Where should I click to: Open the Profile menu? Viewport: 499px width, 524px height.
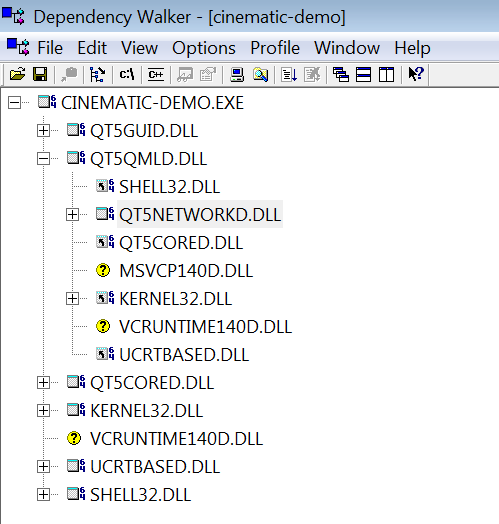click(275, 48)
